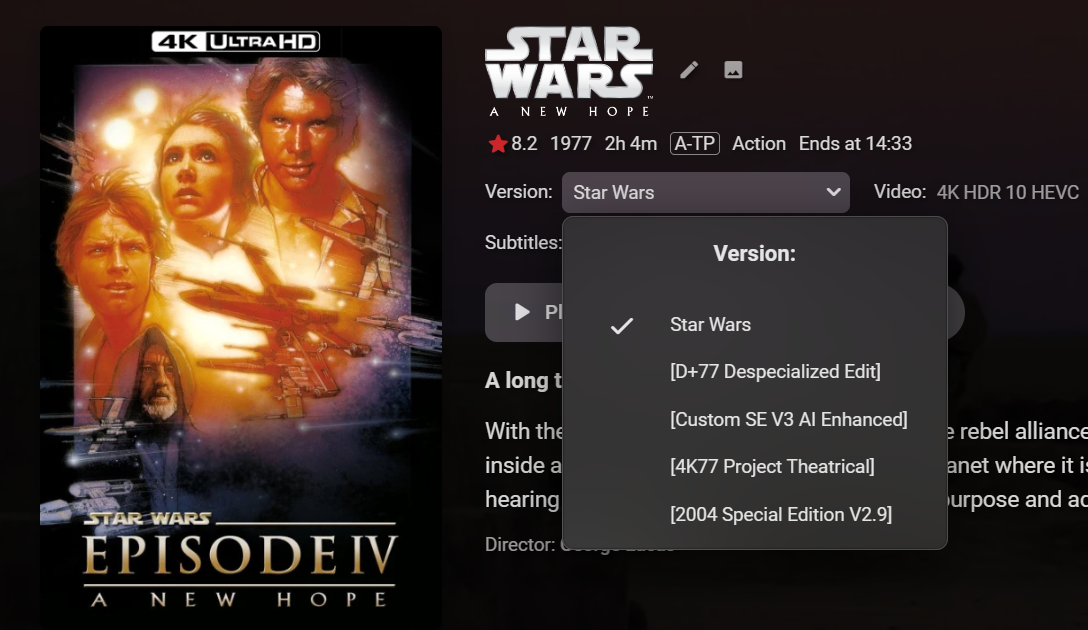Click the 4K HDR 10 HEVC video info
Viewport: 1088px width, 630px height.
click(1008, 192)
